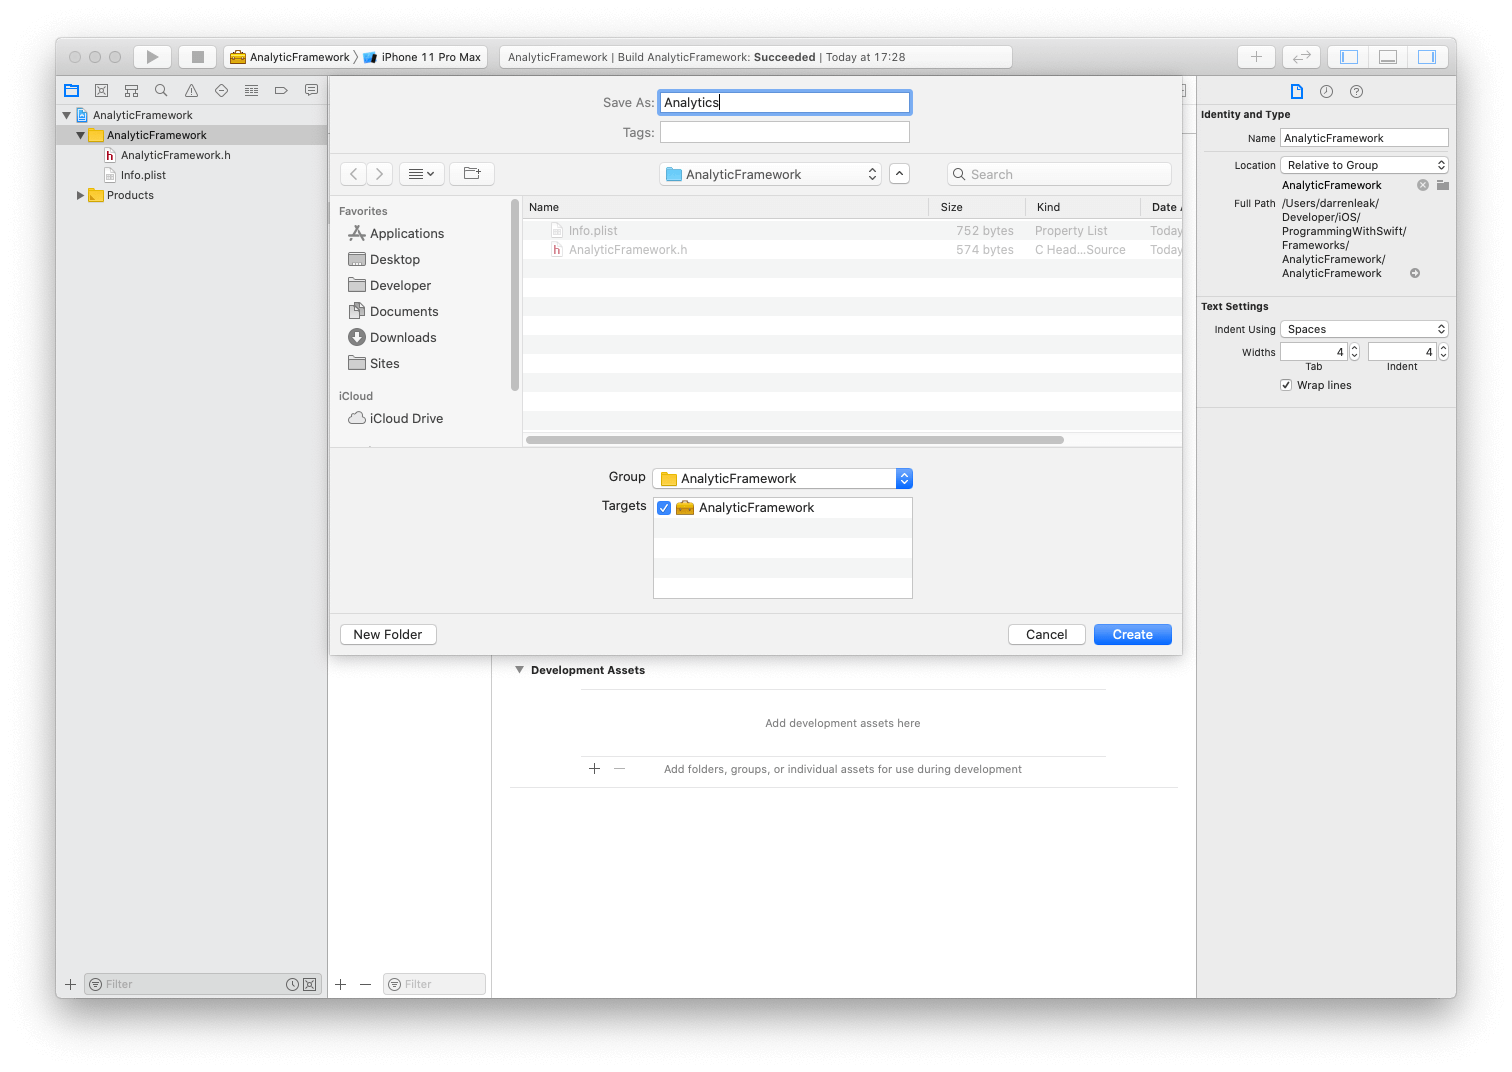Screen dimensions: 1512x1072
Task: Hide the left navigator panel
Action: pos(1349,57)
